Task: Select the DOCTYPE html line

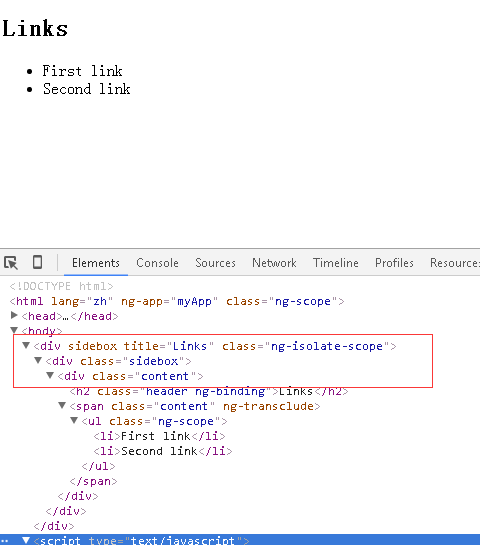Action: pyautogui.click(x=62, y=286)
